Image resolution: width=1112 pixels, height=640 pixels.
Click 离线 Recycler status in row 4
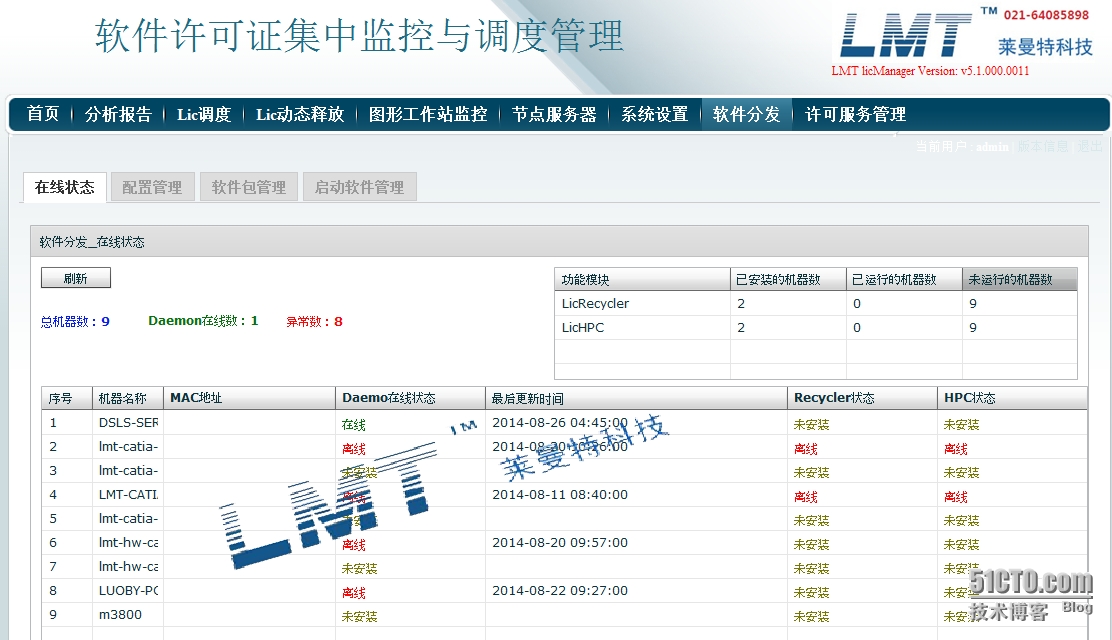click(806, 497)
